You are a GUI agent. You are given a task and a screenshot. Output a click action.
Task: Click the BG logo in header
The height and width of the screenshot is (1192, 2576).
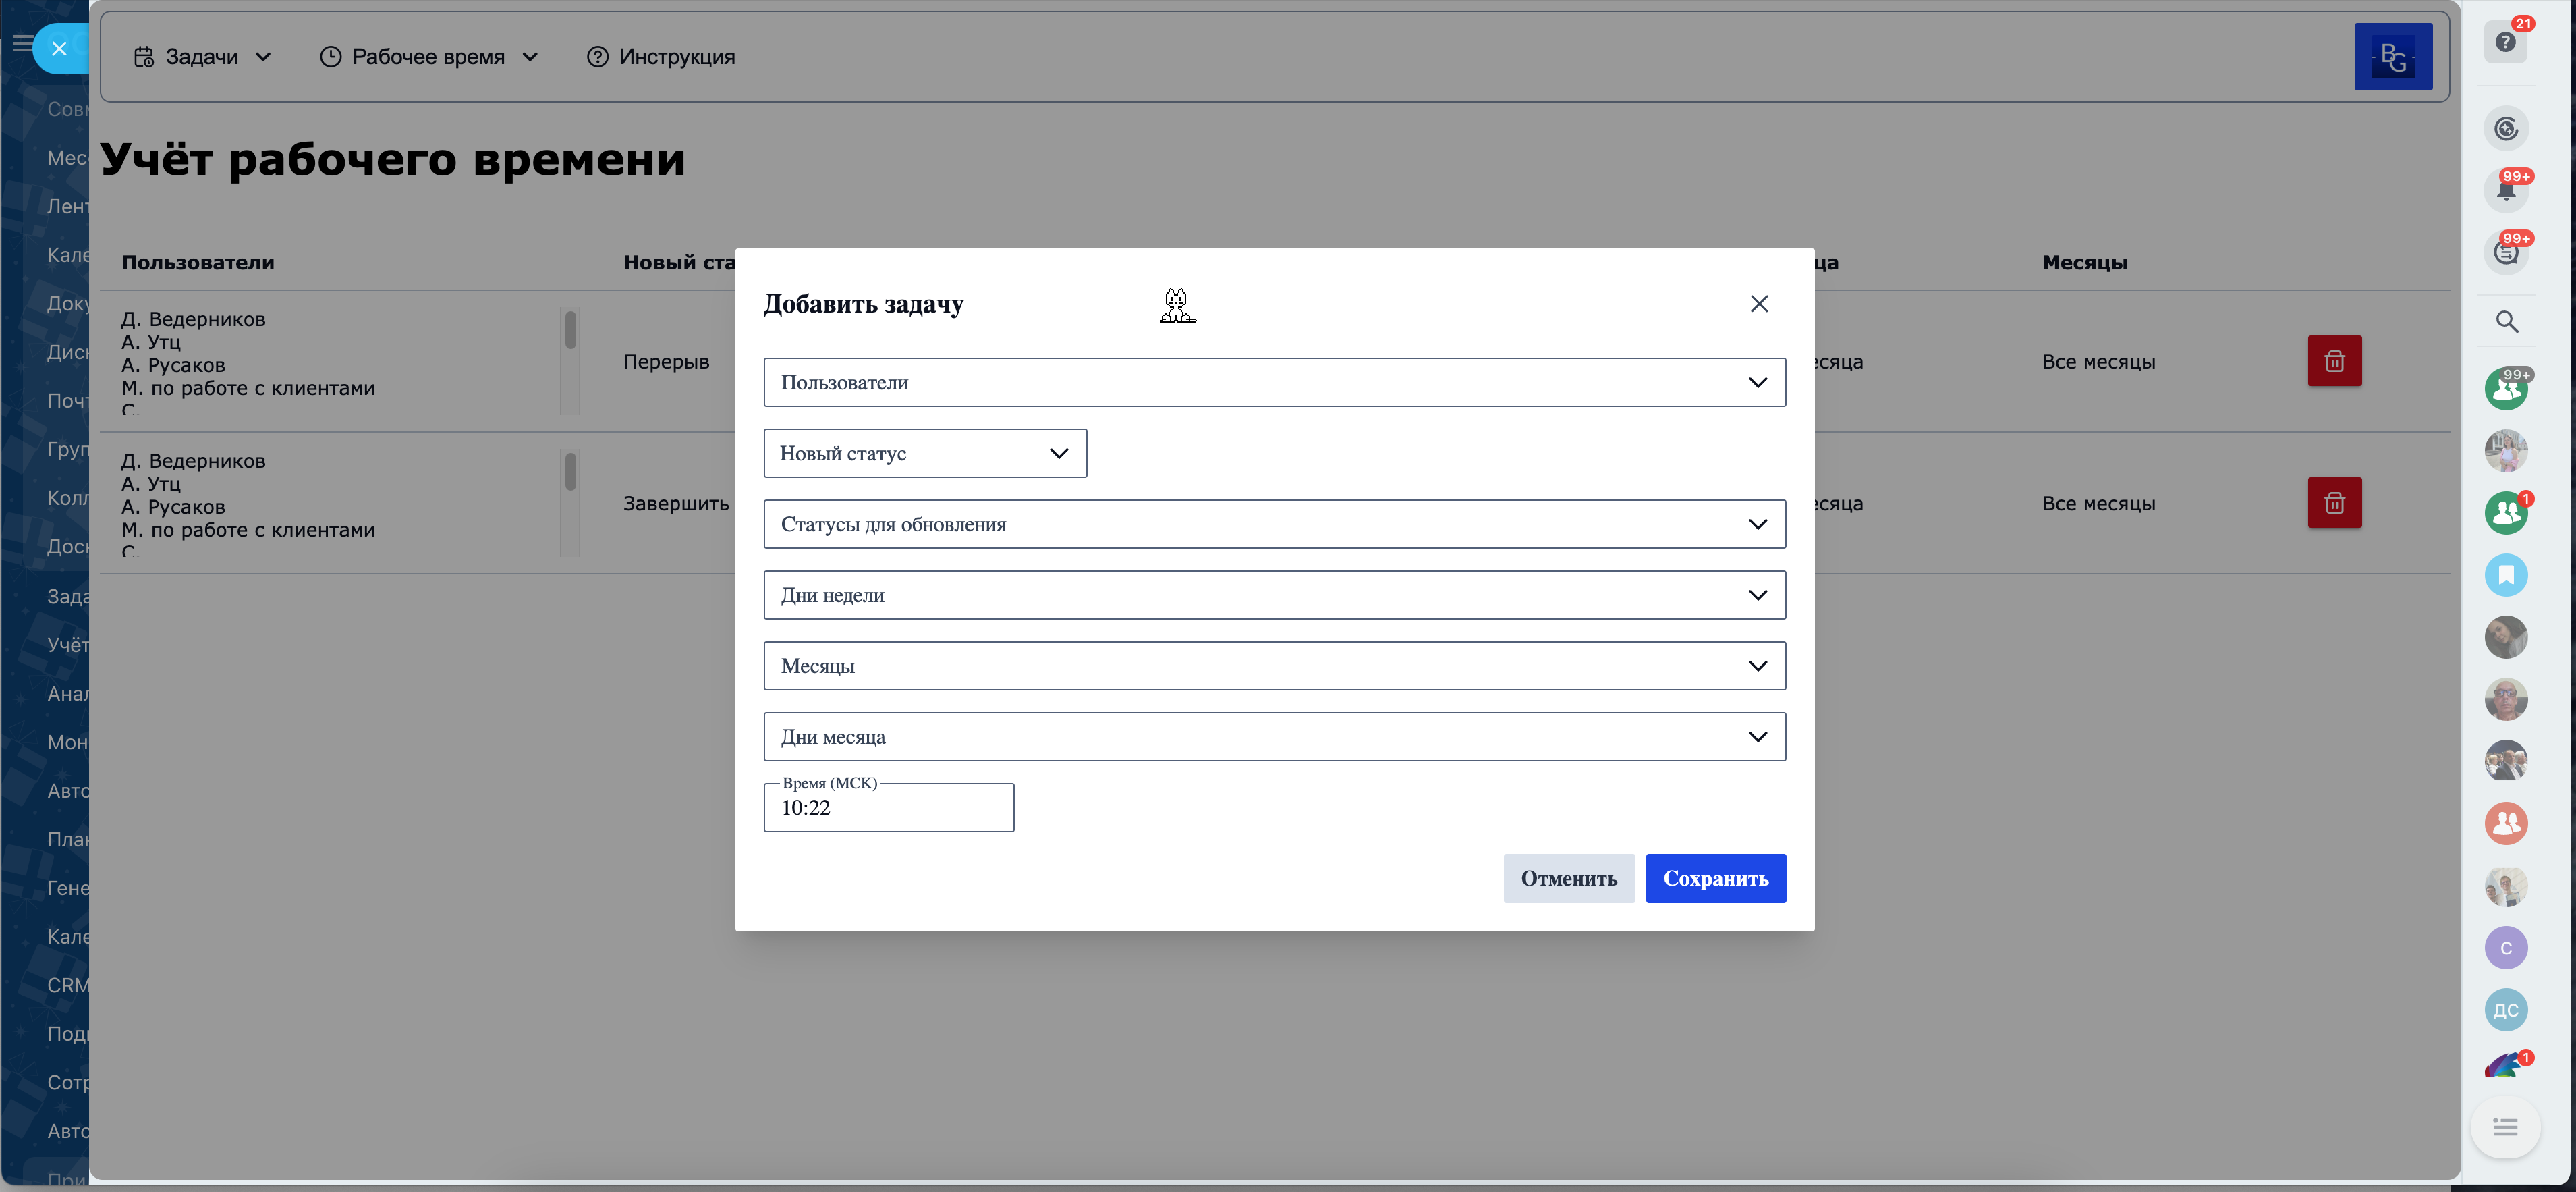click(x=2392, y=57)
